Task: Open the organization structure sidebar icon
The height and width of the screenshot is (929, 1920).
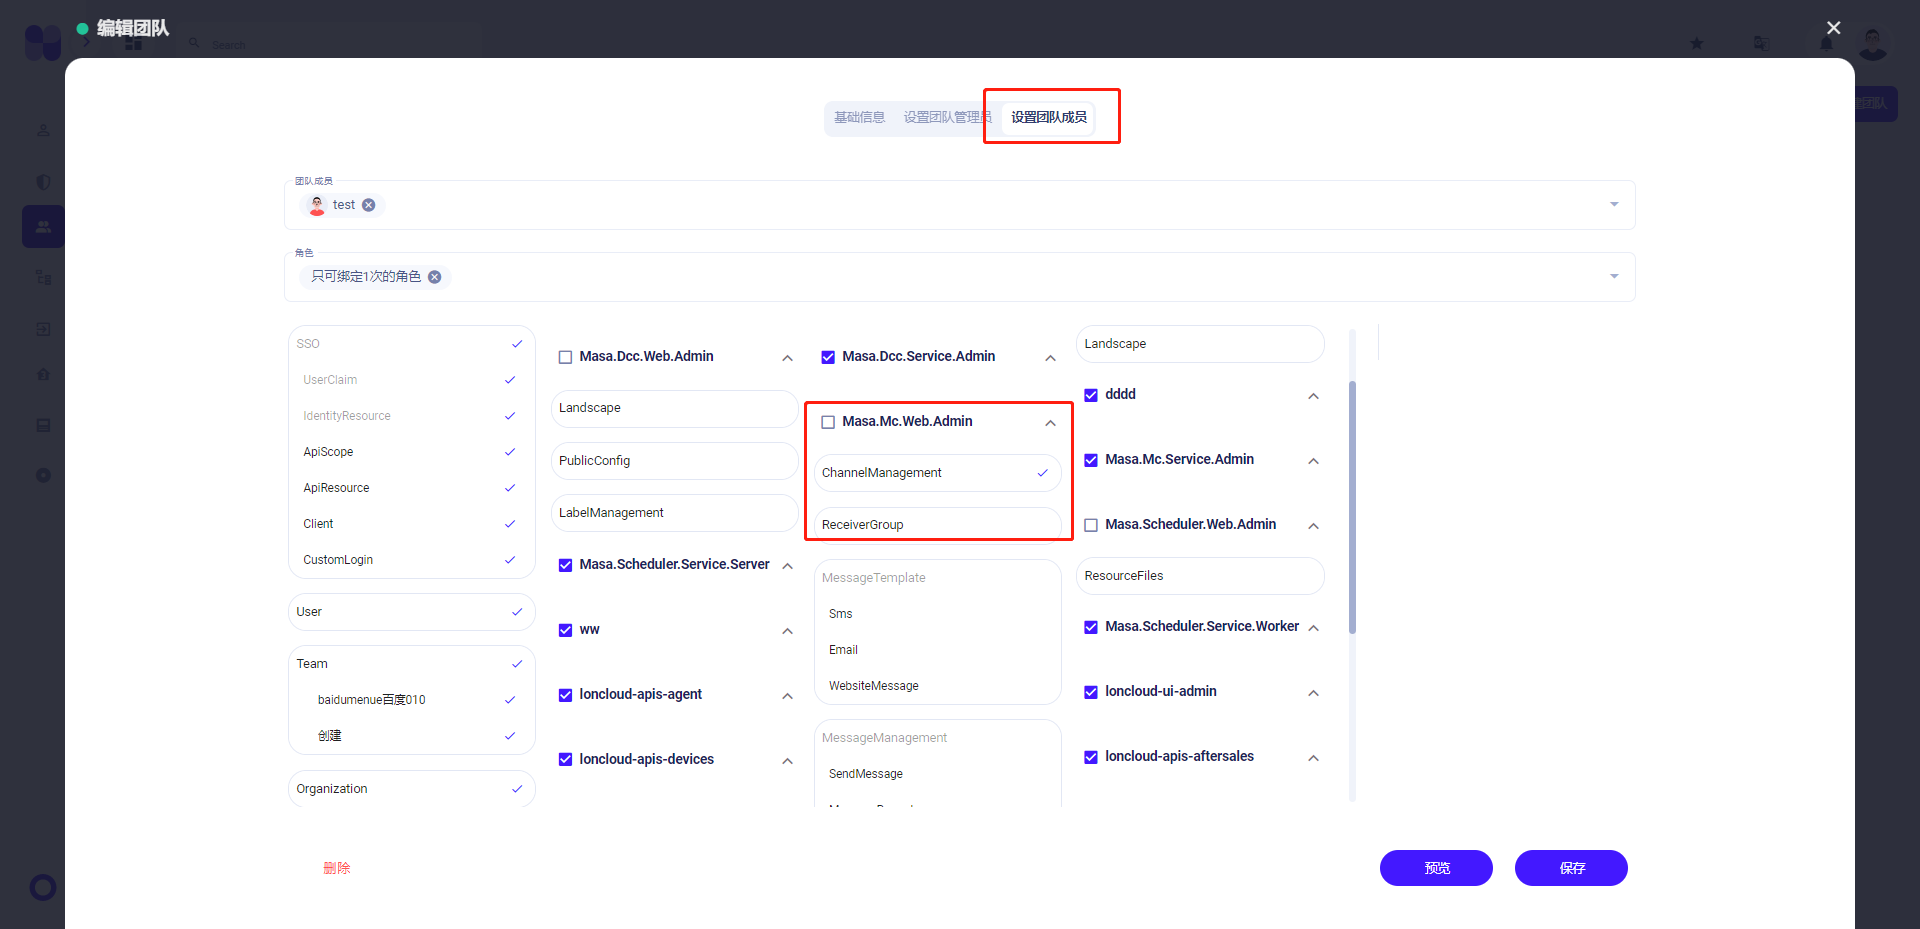Action: point(43,277)
